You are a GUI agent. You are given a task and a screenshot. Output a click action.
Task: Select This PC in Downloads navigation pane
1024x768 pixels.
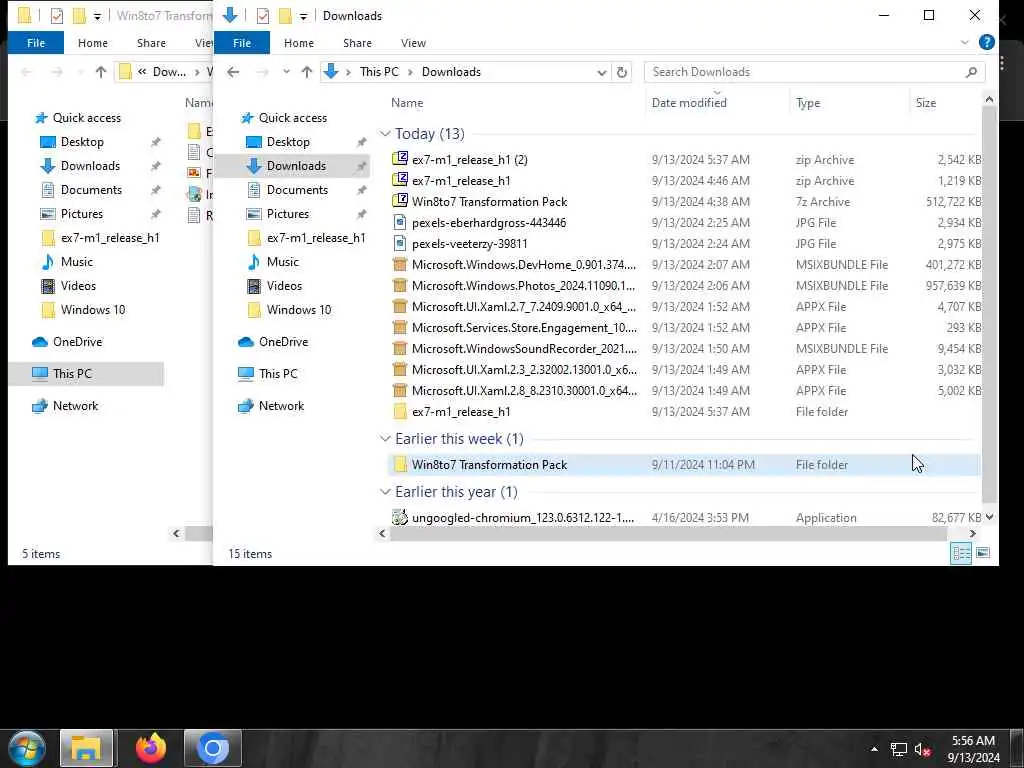278,374
